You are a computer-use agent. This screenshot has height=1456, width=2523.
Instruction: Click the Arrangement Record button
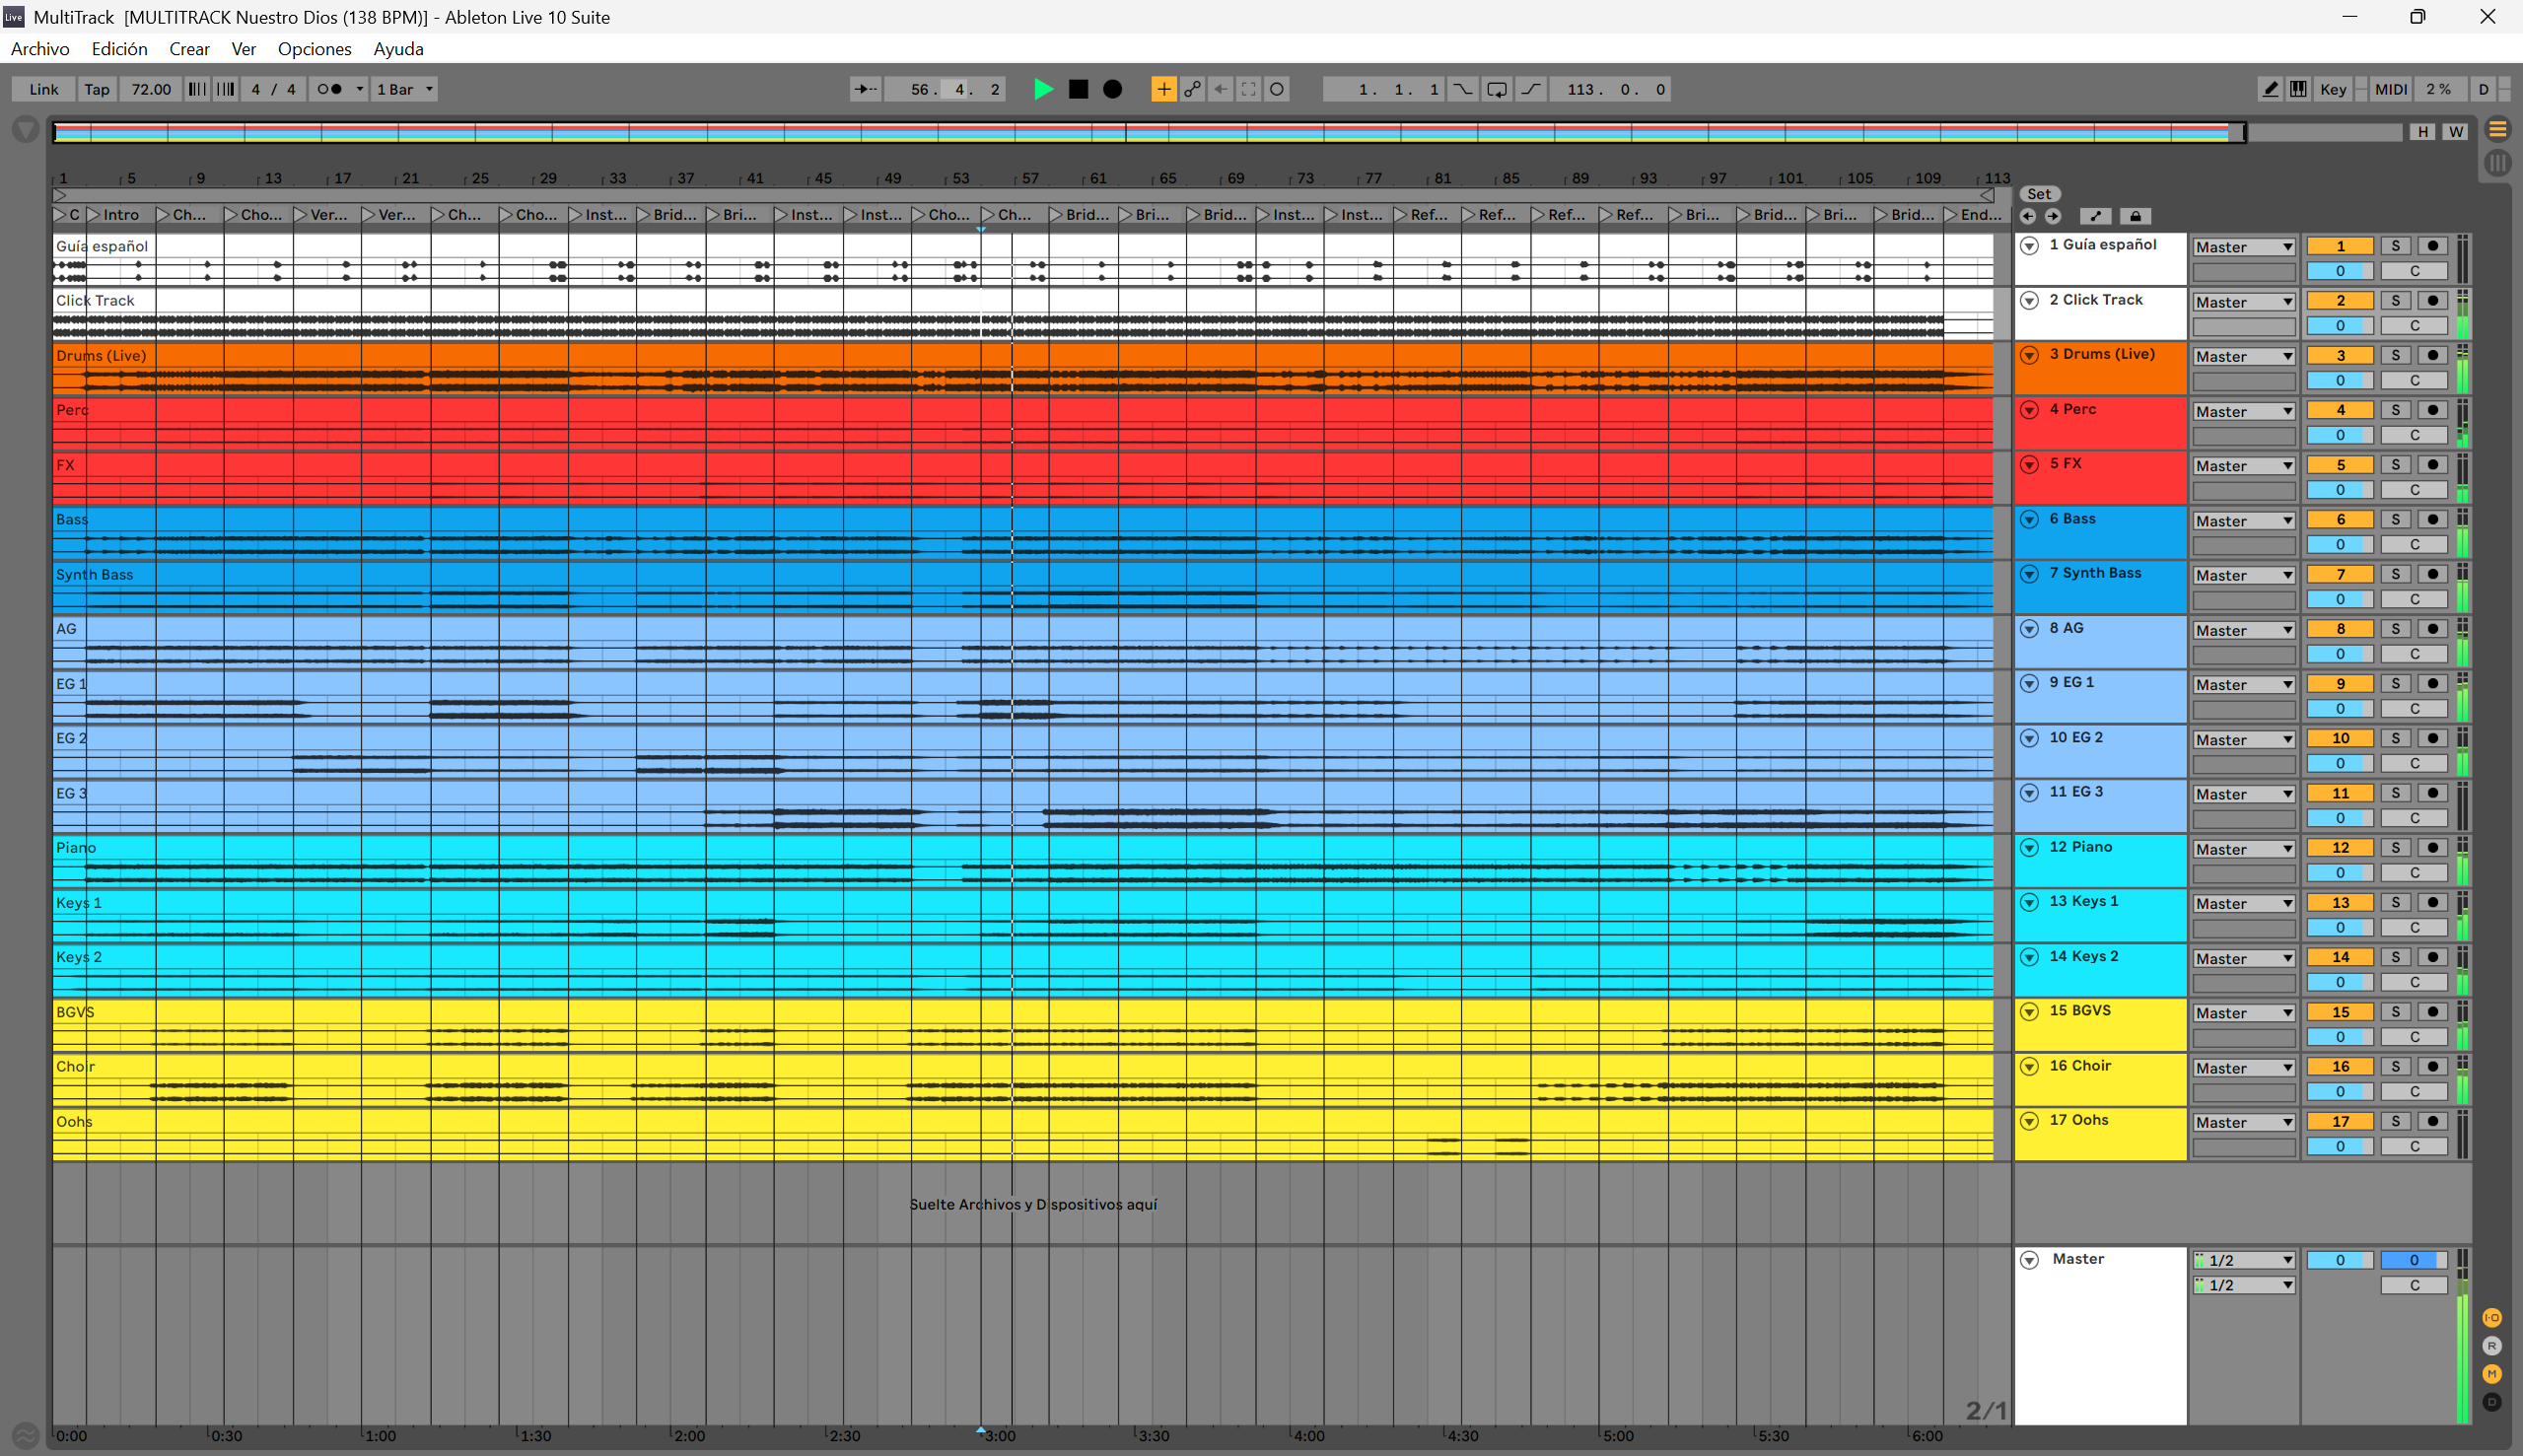pyautogui.click(x=1112, y=89)
